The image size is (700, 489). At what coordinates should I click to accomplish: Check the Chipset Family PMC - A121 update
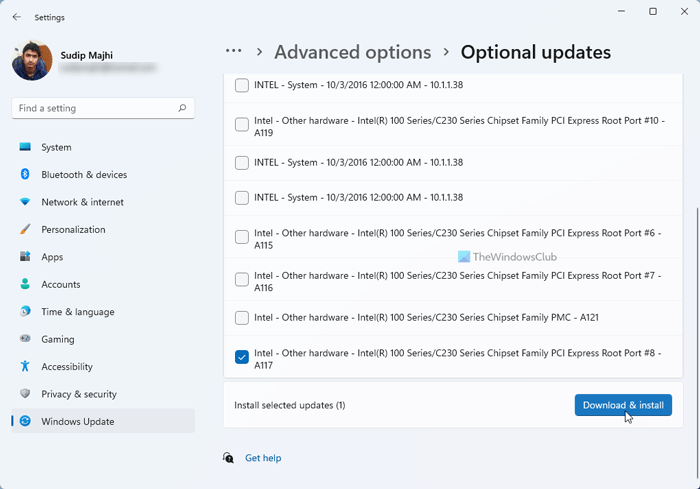242,318
